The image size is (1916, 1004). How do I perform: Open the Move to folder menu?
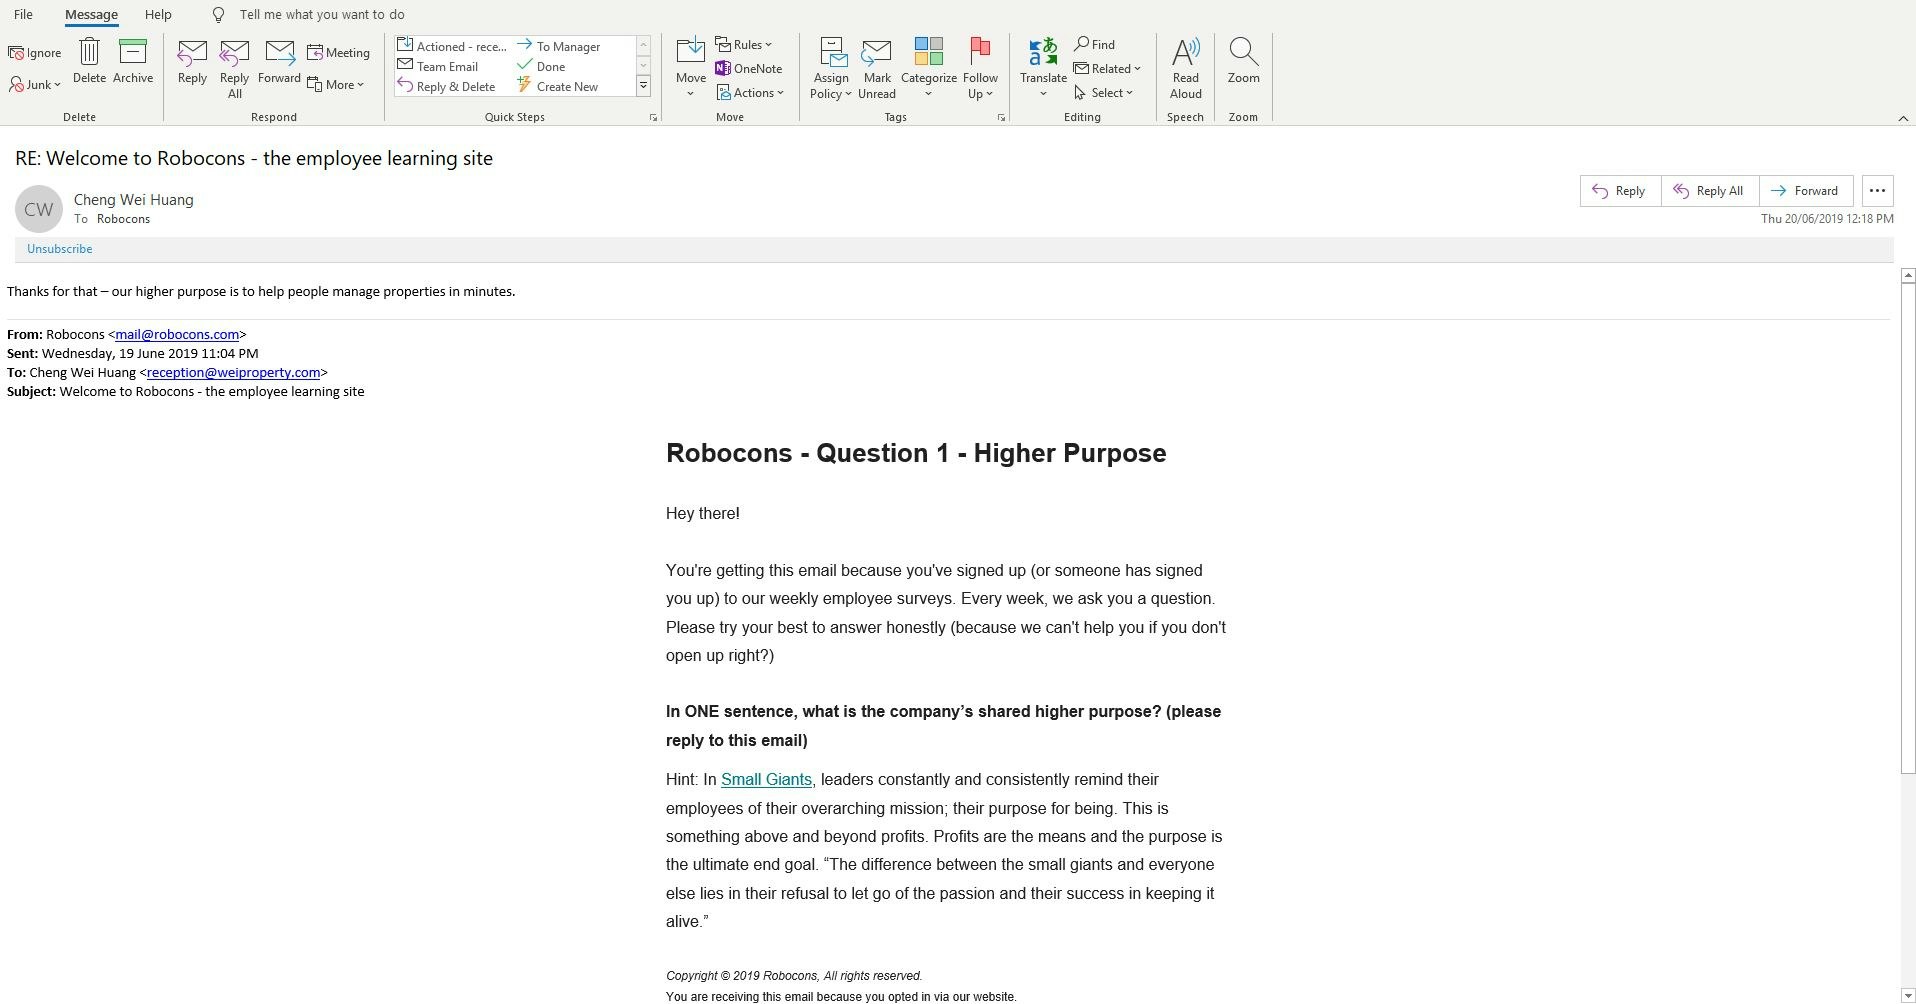690,69
